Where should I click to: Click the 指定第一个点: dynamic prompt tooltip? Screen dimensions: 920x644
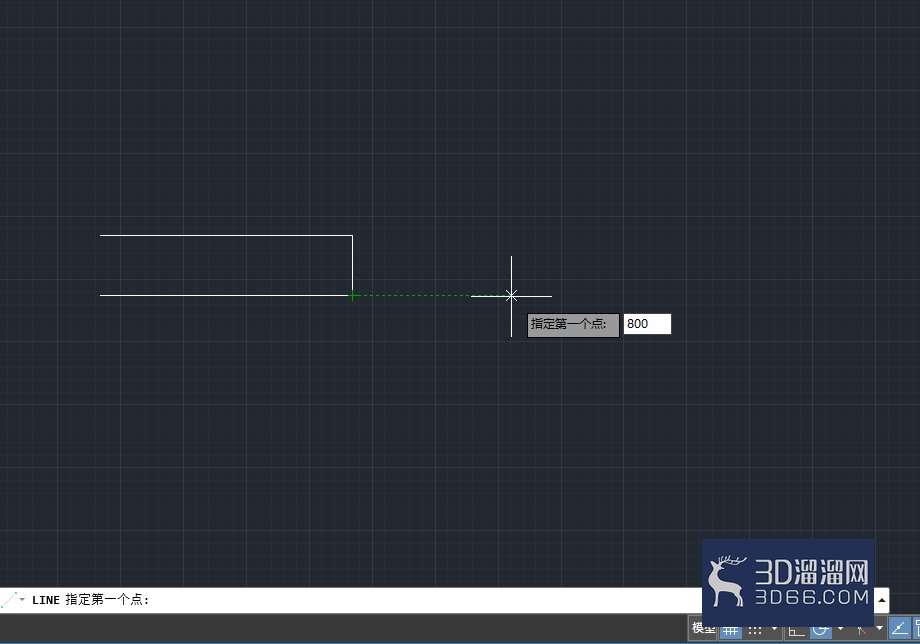pyautogui.click(x=573, y=324)
